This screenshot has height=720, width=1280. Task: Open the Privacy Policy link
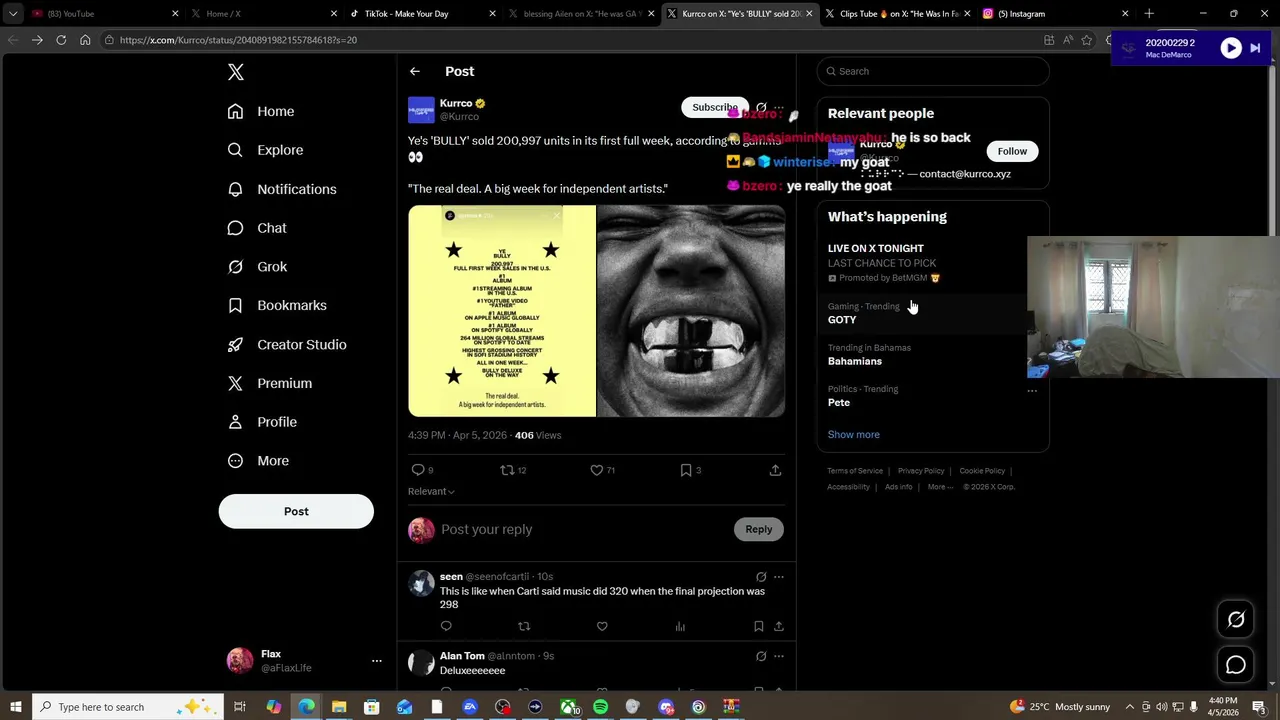[921, 471]
